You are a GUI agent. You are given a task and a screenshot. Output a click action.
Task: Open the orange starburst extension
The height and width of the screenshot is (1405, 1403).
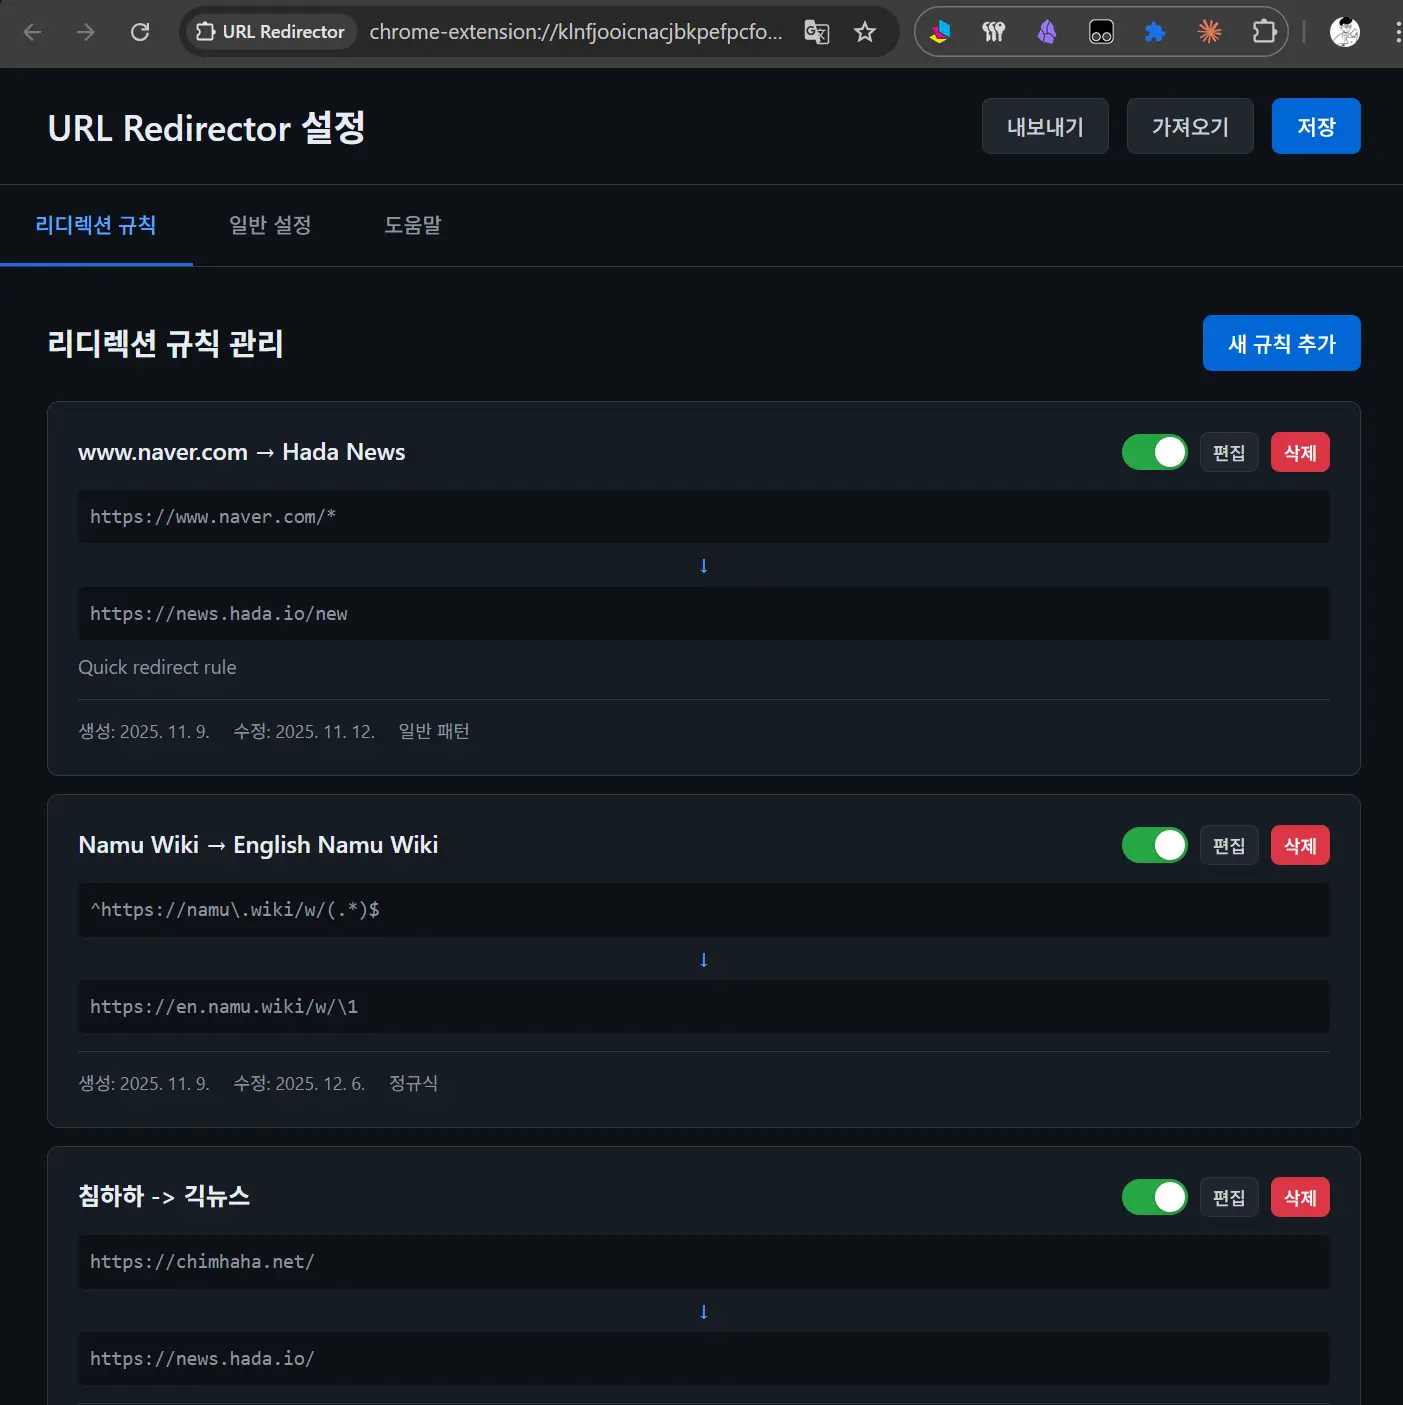point(1209,32)
